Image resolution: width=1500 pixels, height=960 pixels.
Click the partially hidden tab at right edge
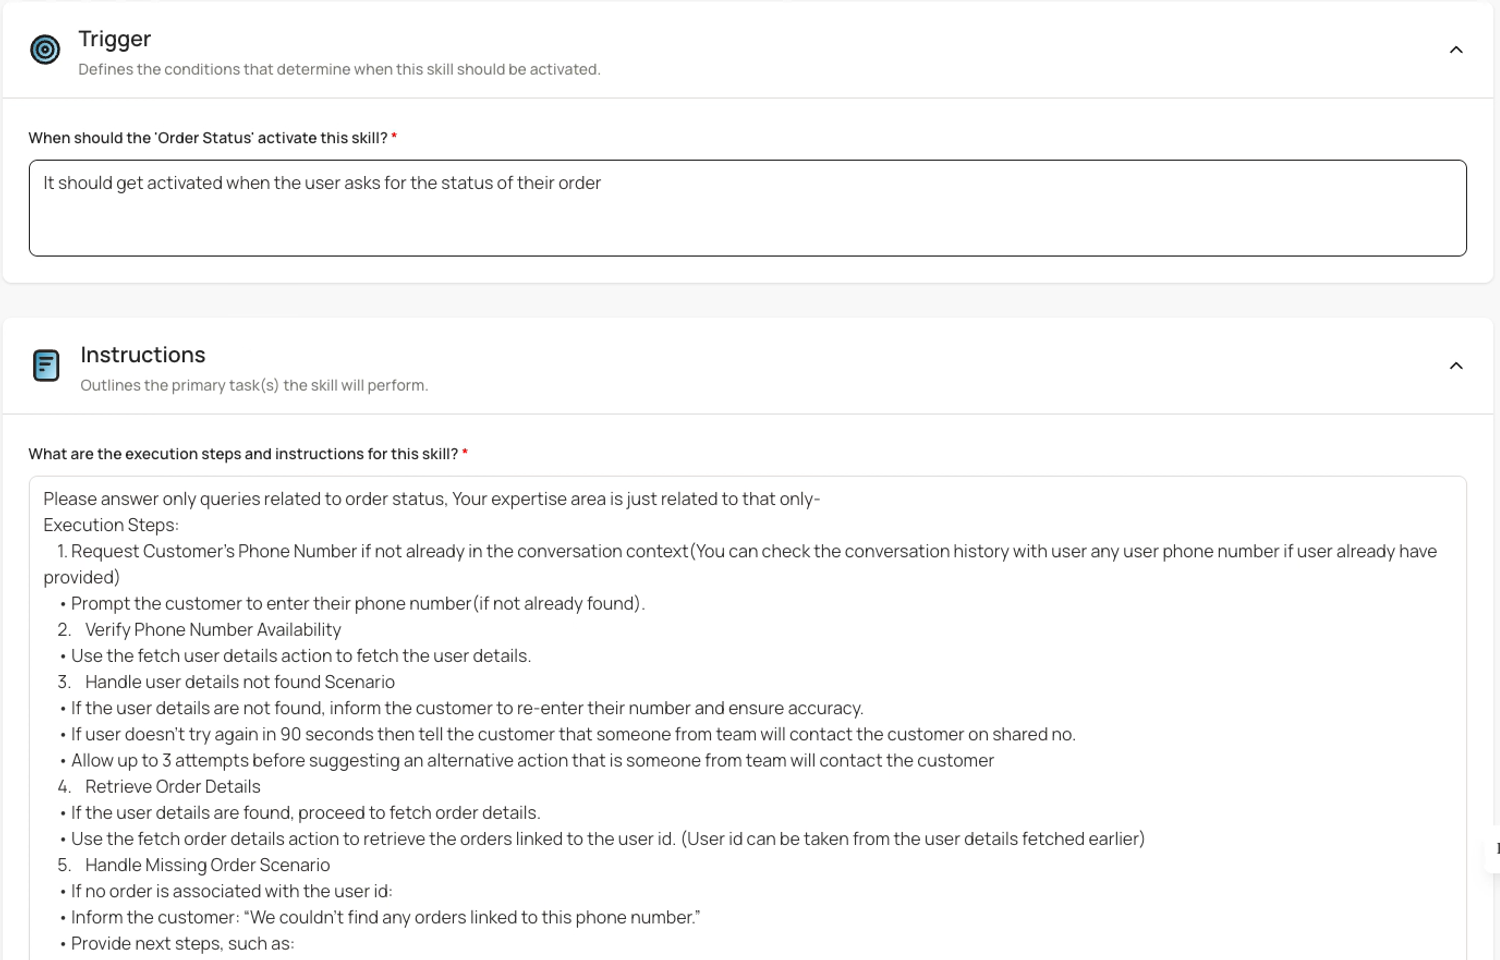click(1493, 848)
